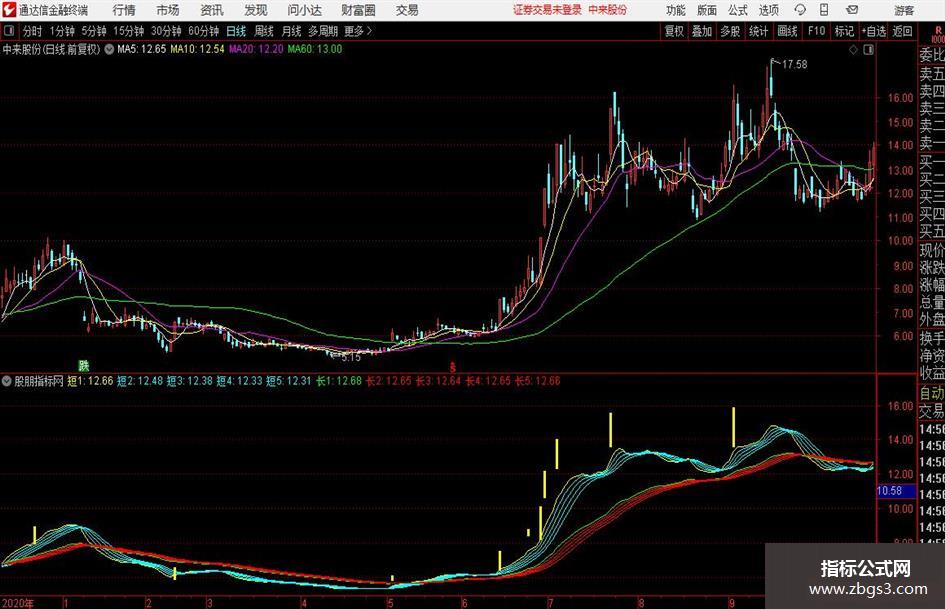Image resolution: width=945 pixels, height=609 pixels.
Task: Click the 统计 statistics button
Action: tap(758, 31)
